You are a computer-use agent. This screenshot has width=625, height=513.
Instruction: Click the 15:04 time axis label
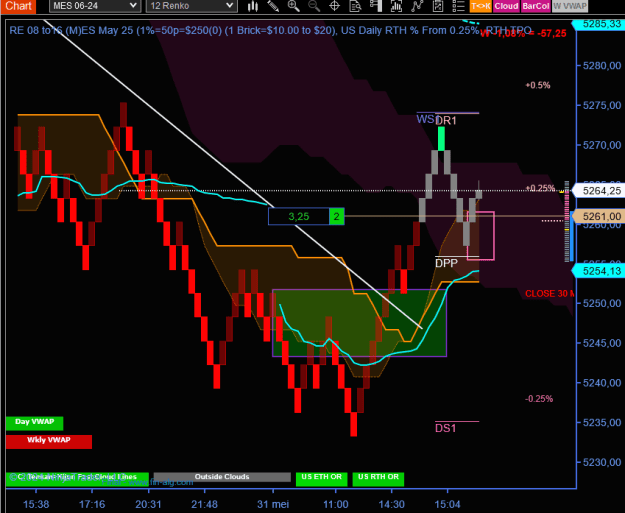pyautogui.click(x=447, y=504)
